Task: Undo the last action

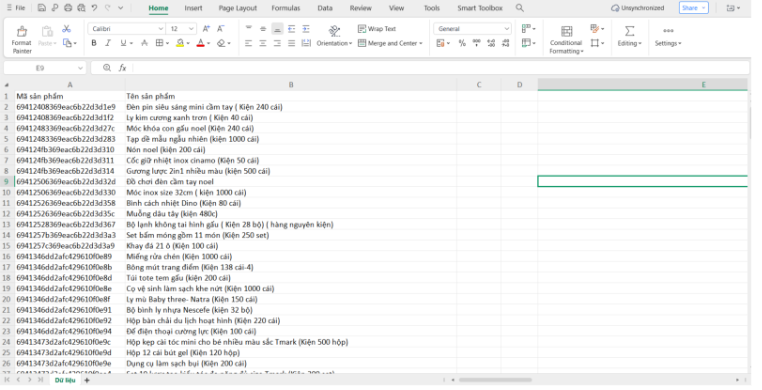Action: (x=94, y=8)
